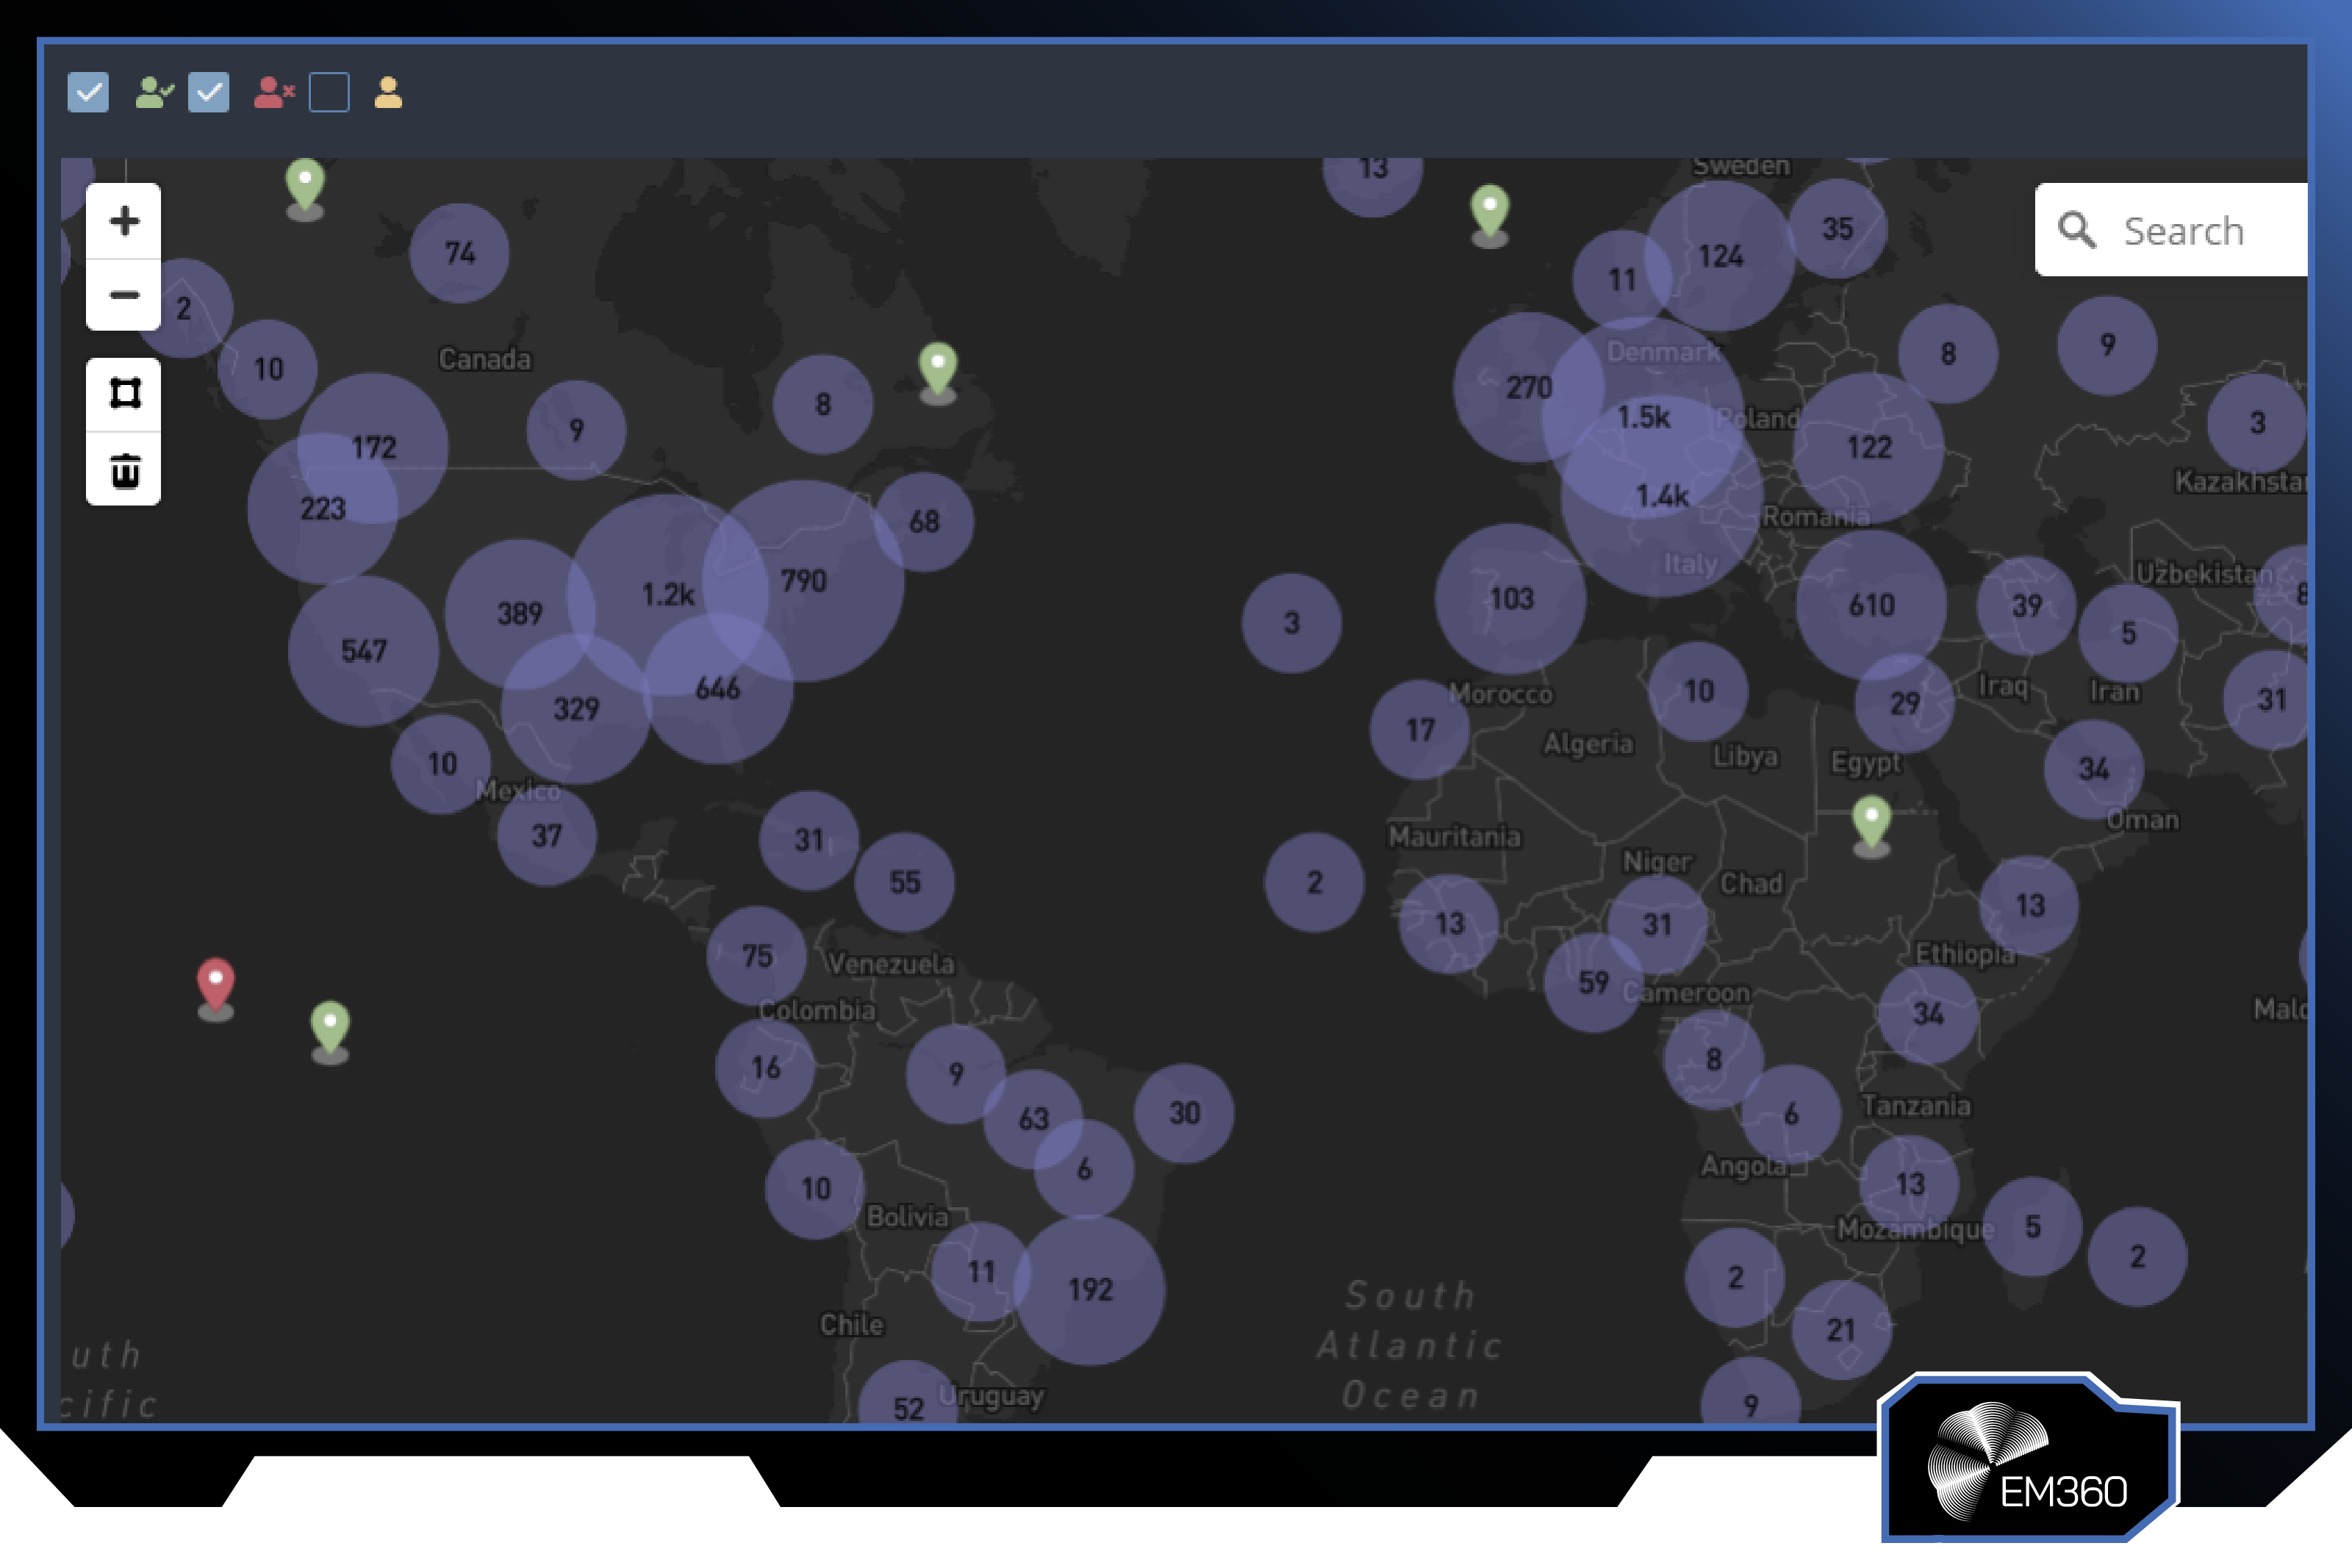Viewport: 2352px width, 1568px height.
Task: Open the 646 cluster
Action: [x=718, y=689]
